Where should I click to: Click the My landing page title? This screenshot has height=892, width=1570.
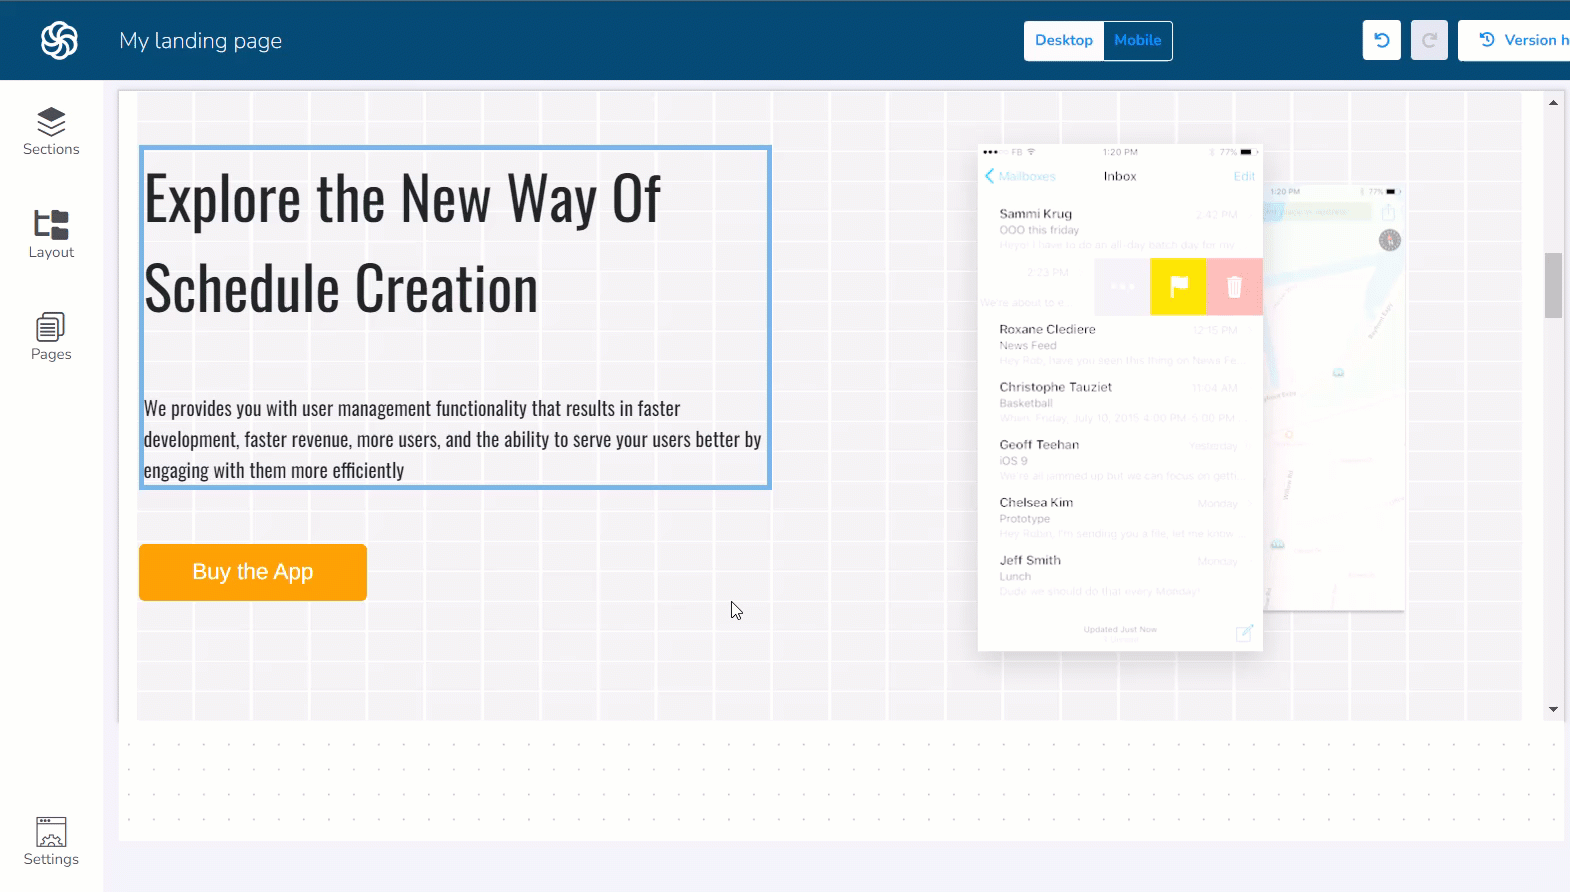201,41
